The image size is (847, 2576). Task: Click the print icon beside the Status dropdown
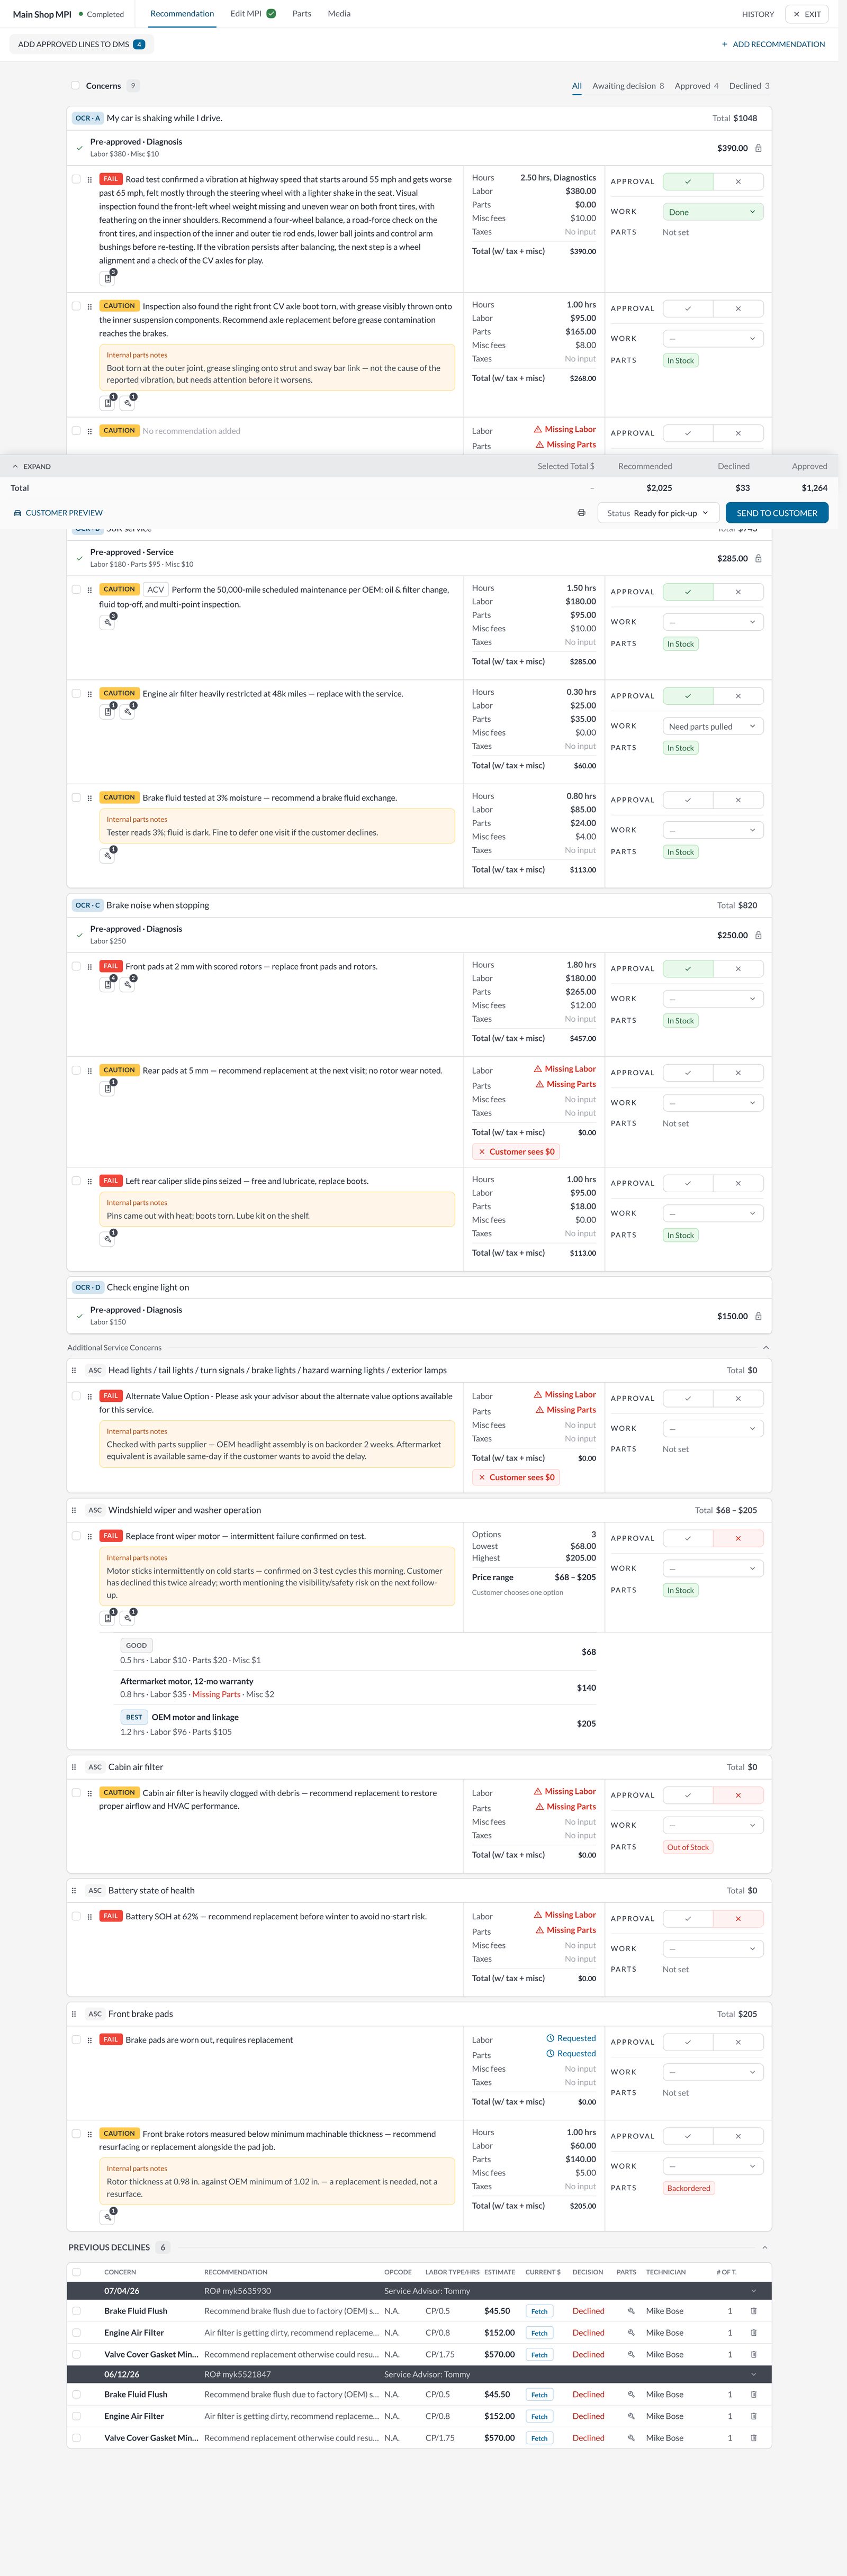581,513
